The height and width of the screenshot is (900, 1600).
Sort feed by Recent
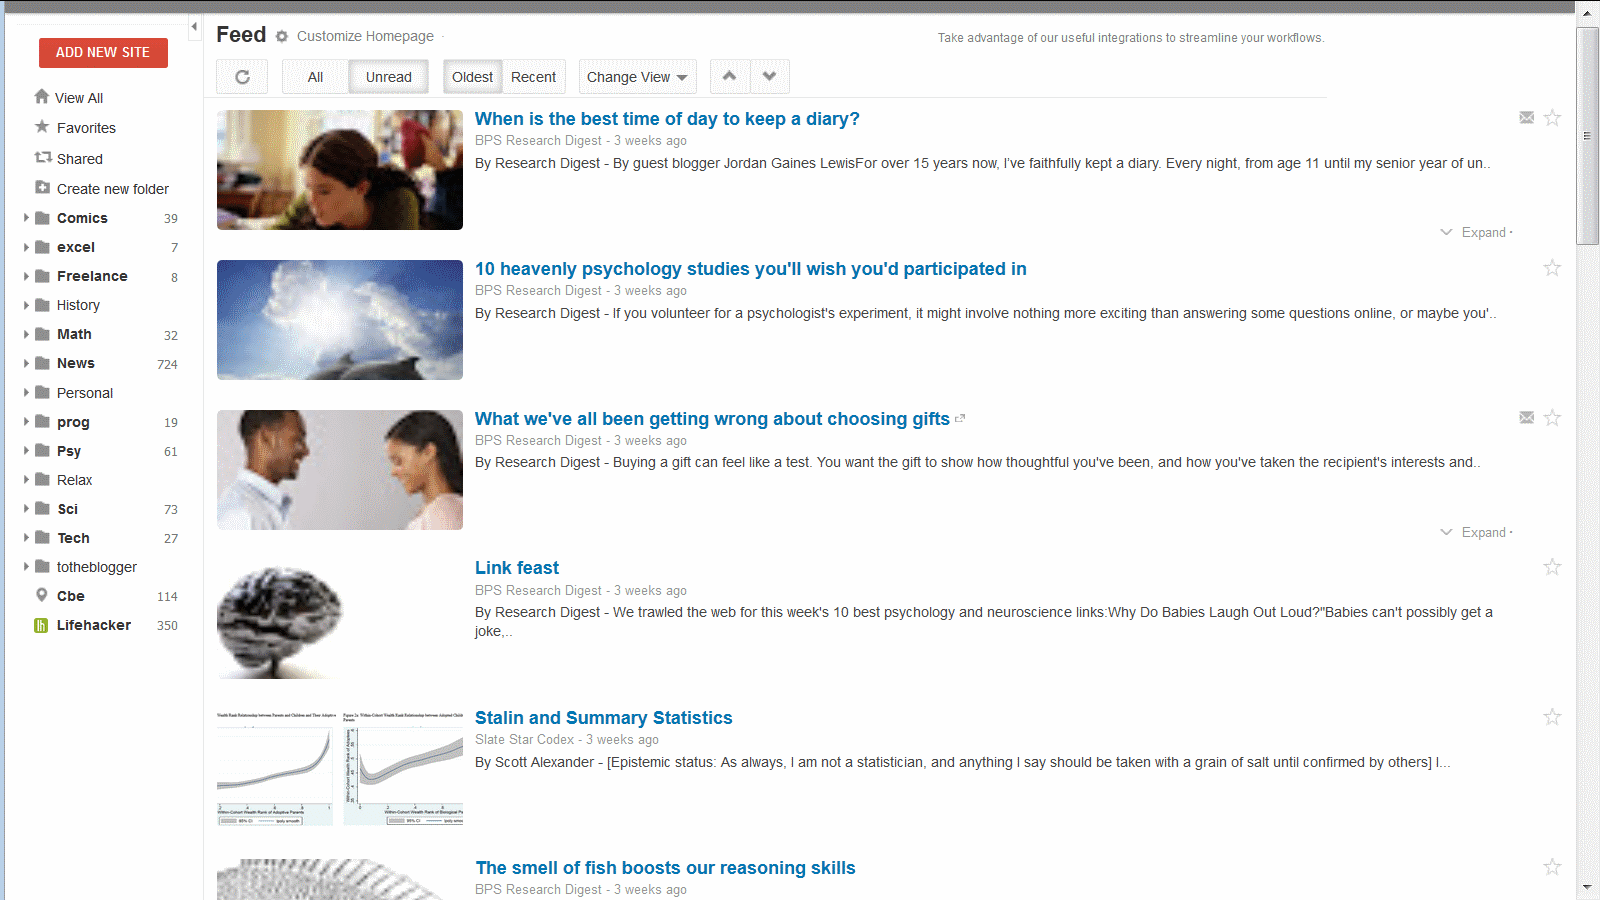tap(533, 77)
